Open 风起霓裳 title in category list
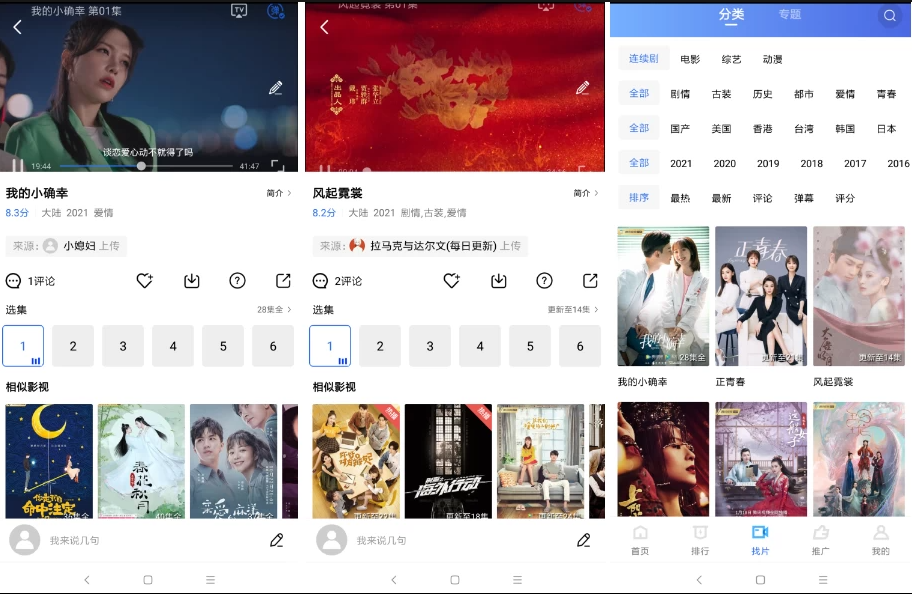 [x=833, y=382]
